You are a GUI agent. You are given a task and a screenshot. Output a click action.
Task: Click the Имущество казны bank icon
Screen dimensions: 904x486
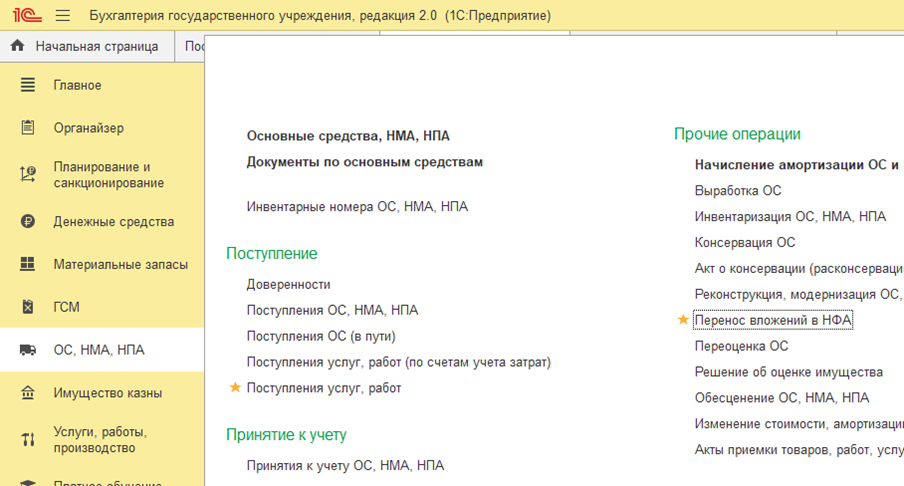(x=28, y=393)
